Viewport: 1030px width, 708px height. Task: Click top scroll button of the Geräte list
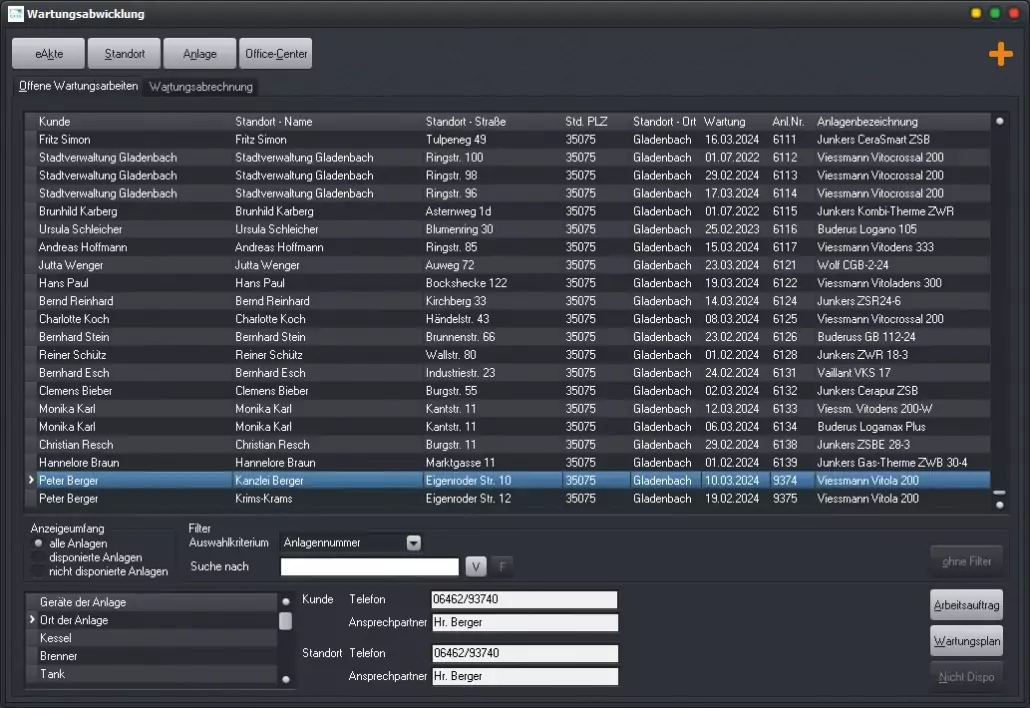tap(286, 601)
